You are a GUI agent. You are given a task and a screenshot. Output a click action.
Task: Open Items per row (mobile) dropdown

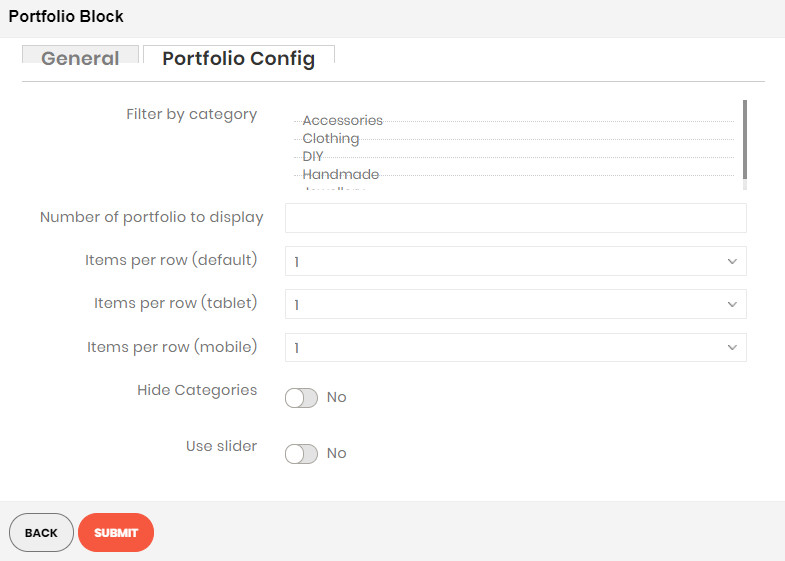click(x=516, y=347)
